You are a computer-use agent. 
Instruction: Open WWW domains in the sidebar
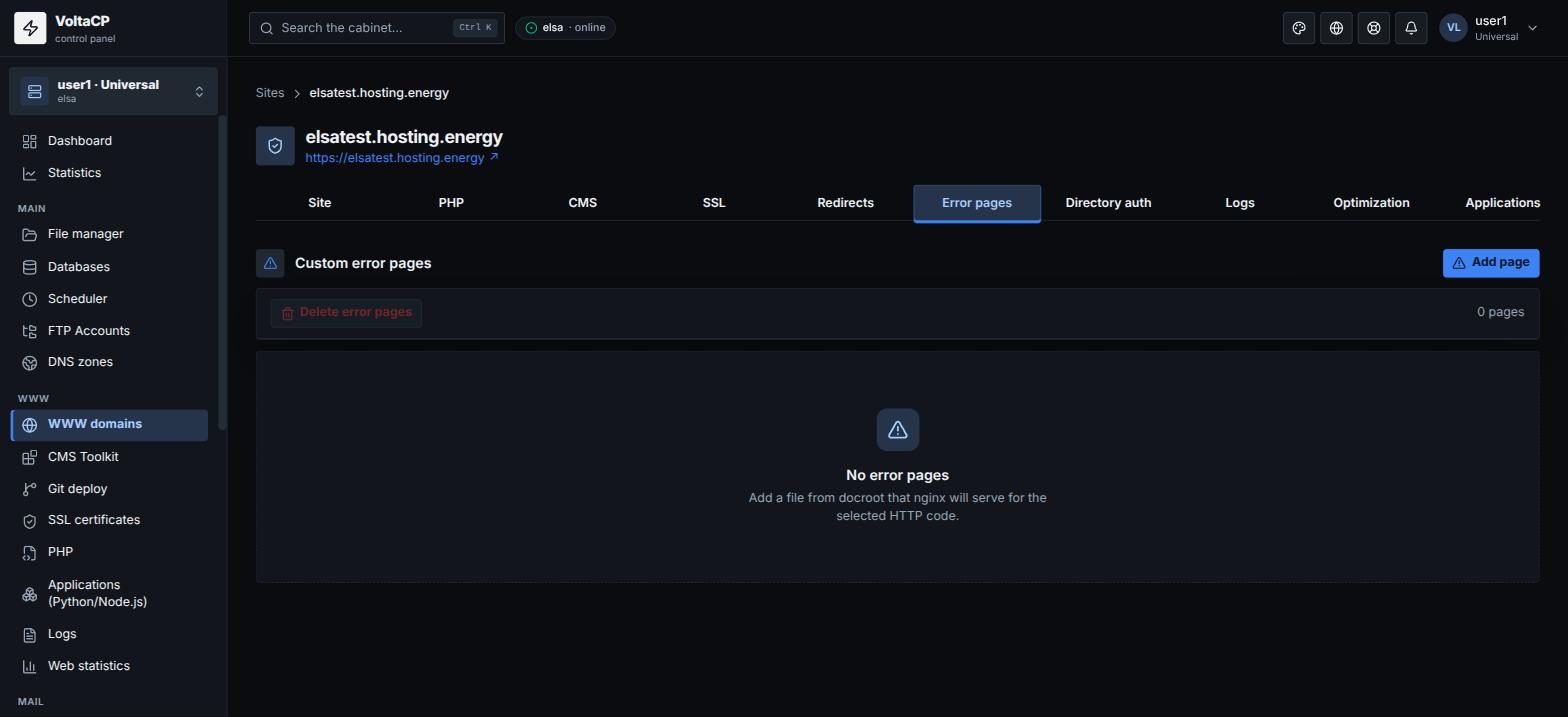(110, 425)
